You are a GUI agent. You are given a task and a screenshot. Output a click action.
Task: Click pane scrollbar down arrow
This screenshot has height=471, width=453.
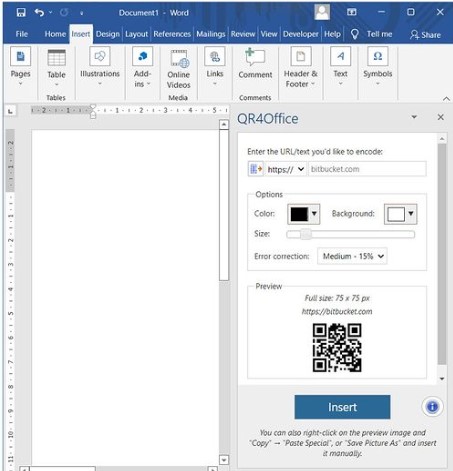tap(442, 379)
